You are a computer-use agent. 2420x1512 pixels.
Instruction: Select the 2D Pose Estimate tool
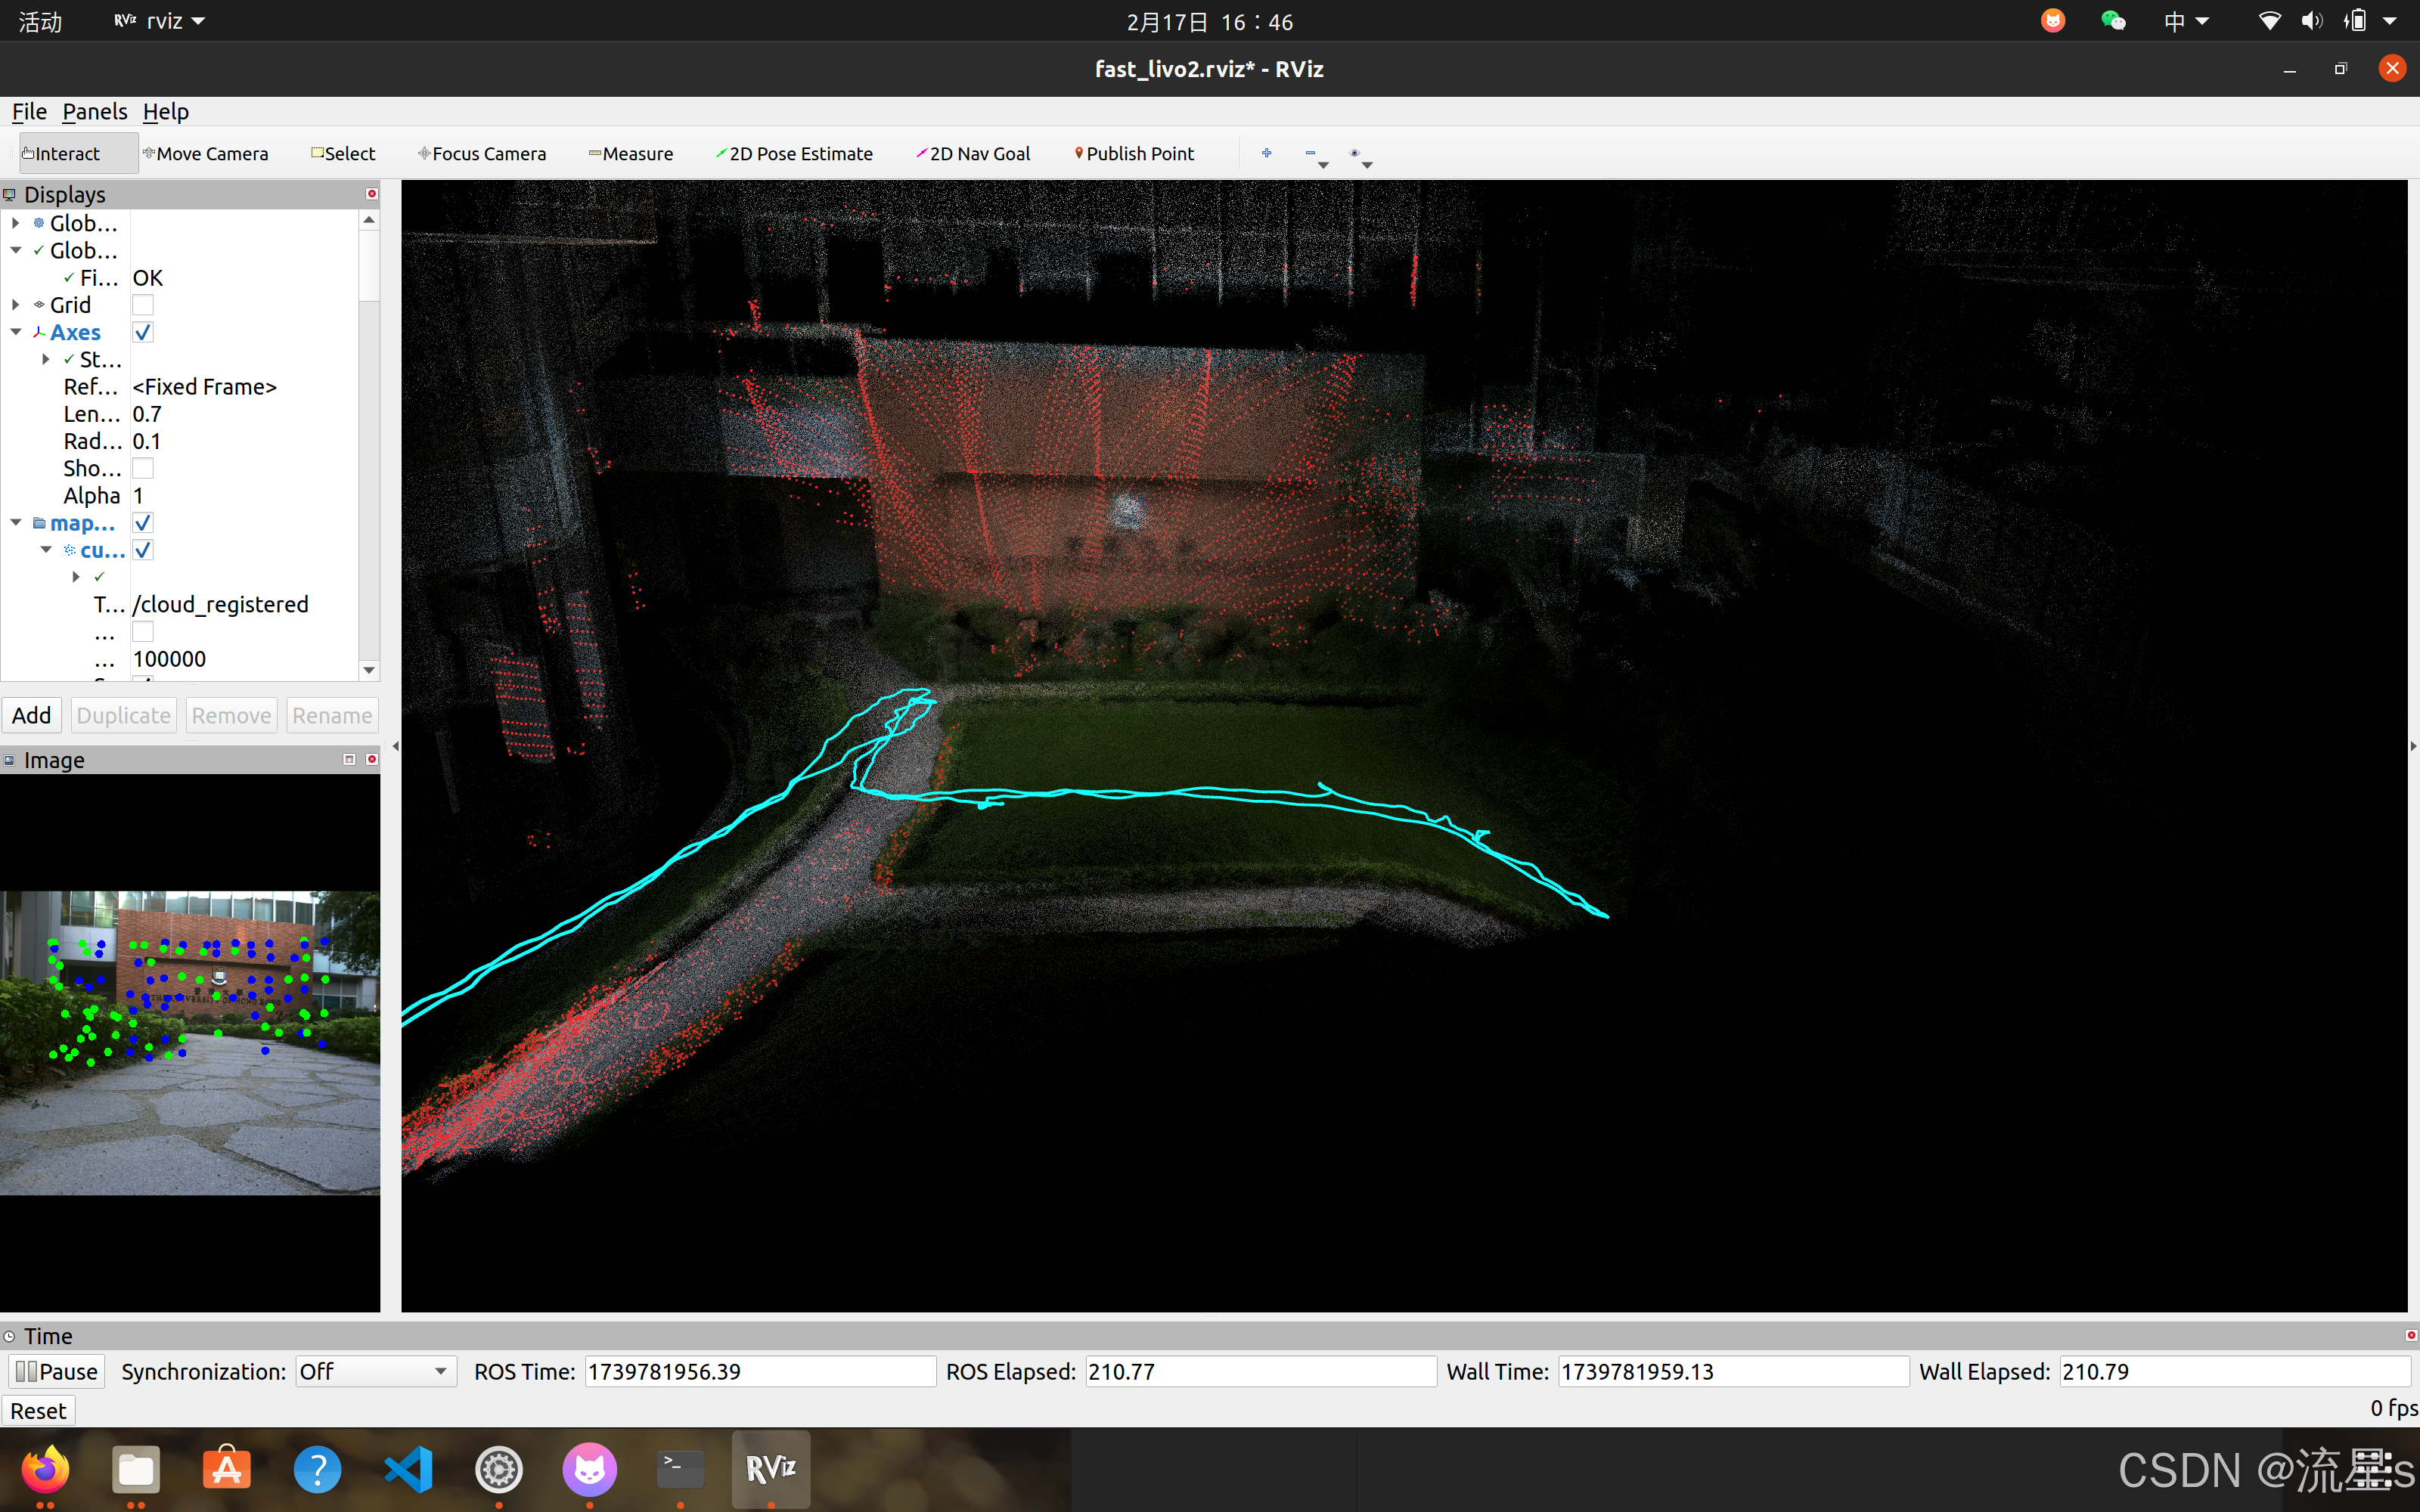click(795, 153)
